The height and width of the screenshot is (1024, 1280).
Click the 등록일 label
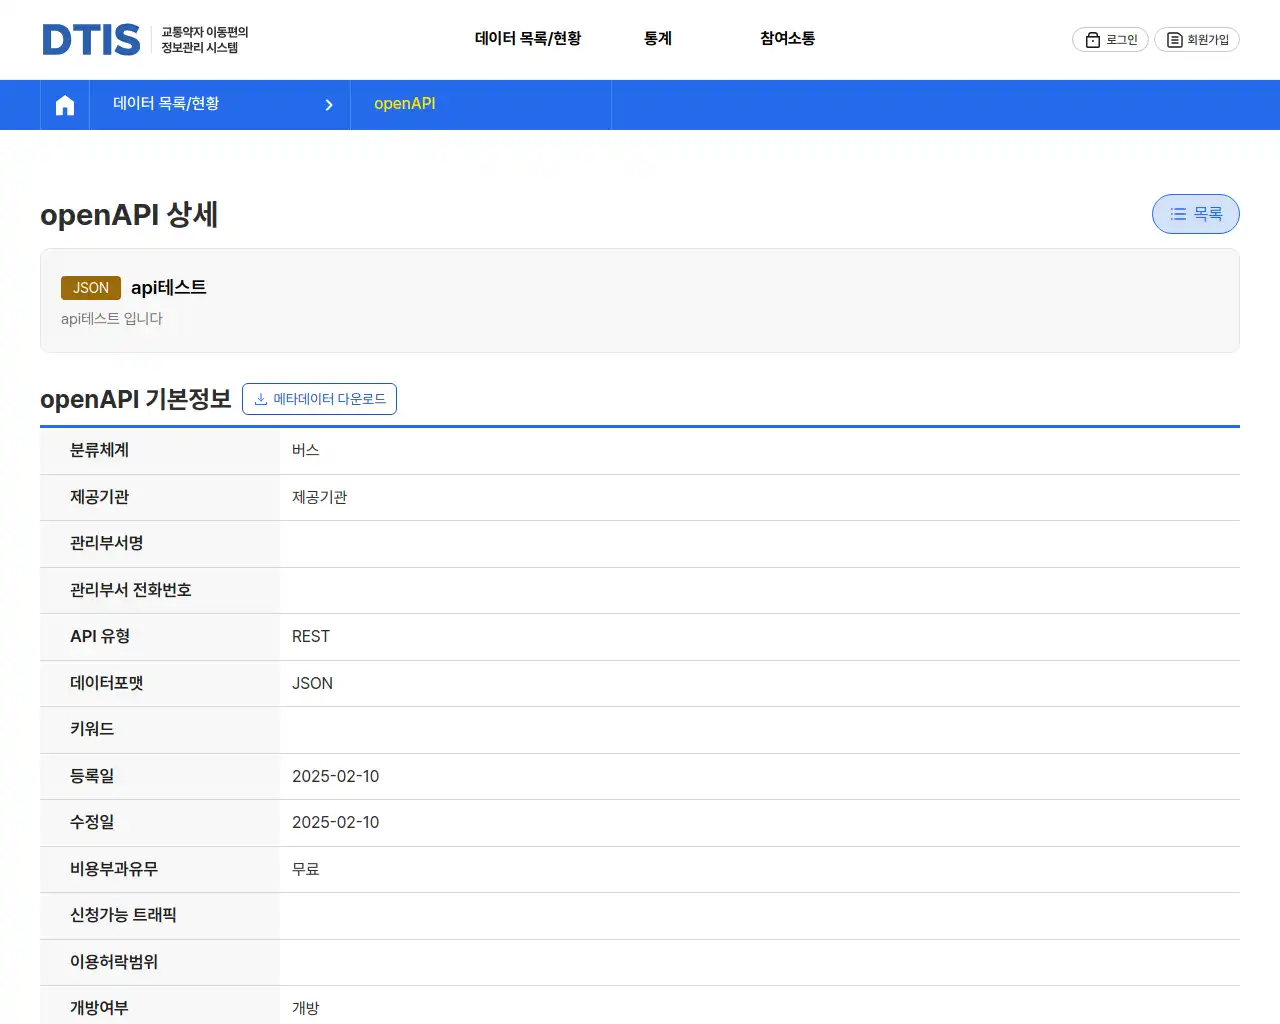(92, 776)
